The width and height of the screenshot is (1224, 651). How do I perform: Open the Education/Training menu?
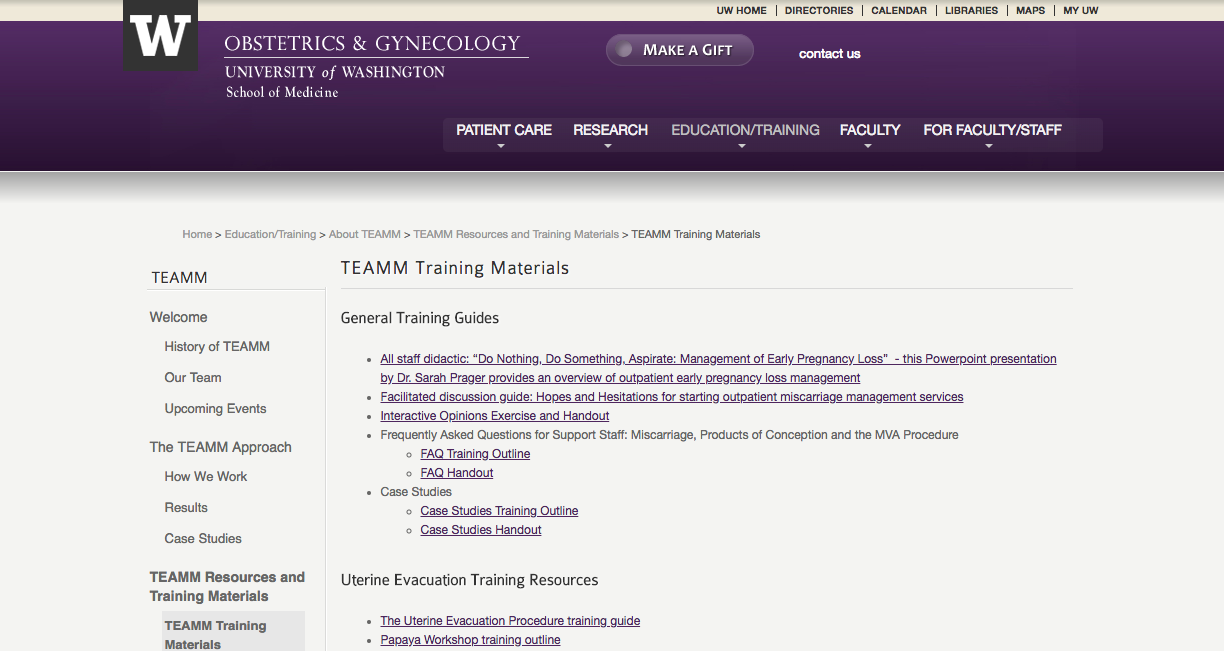pos(745,130)
